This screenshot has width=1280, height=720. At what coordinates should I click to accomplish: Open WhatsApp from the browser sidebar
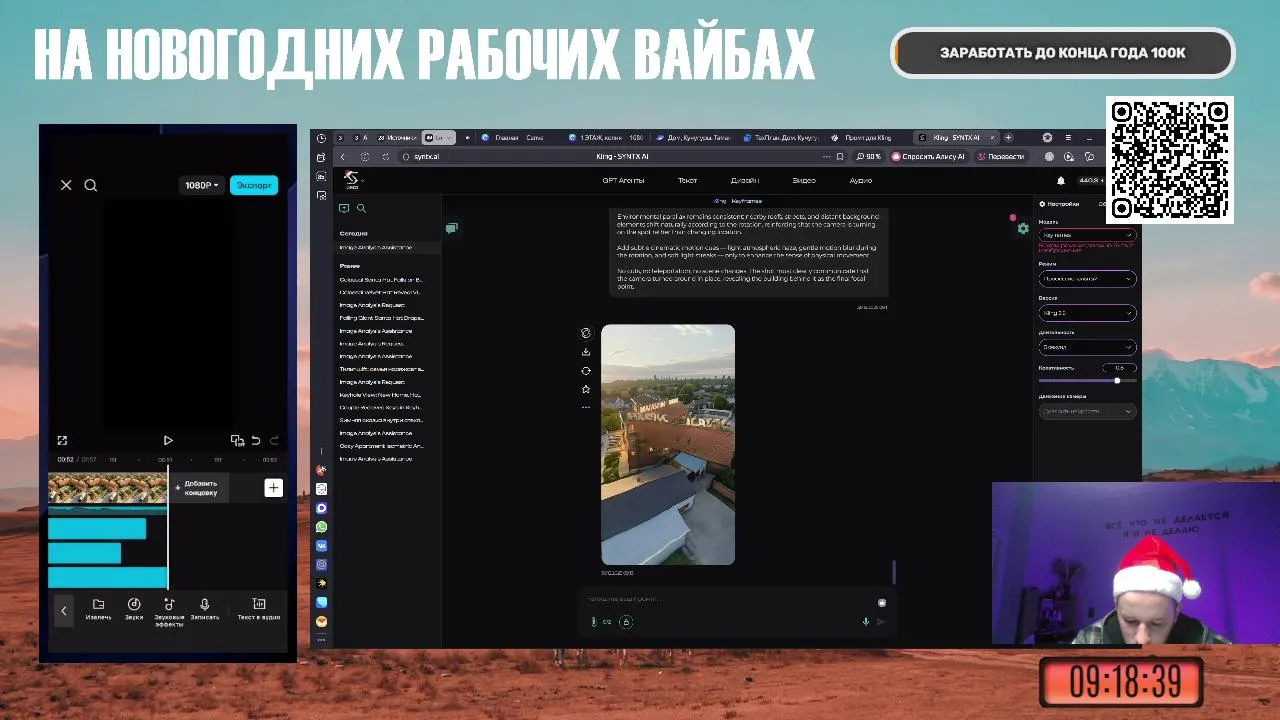pos(321,527)
